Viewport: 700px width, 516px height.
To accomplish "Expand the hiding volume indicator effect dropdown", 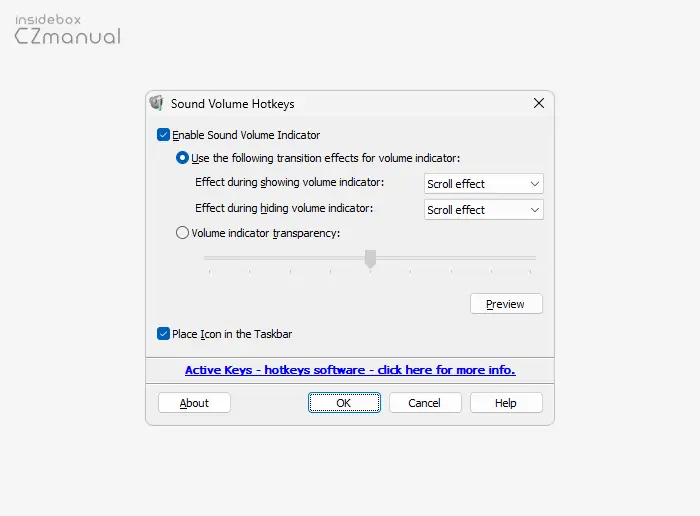I will pyautogui.click(x=484, y=210).
